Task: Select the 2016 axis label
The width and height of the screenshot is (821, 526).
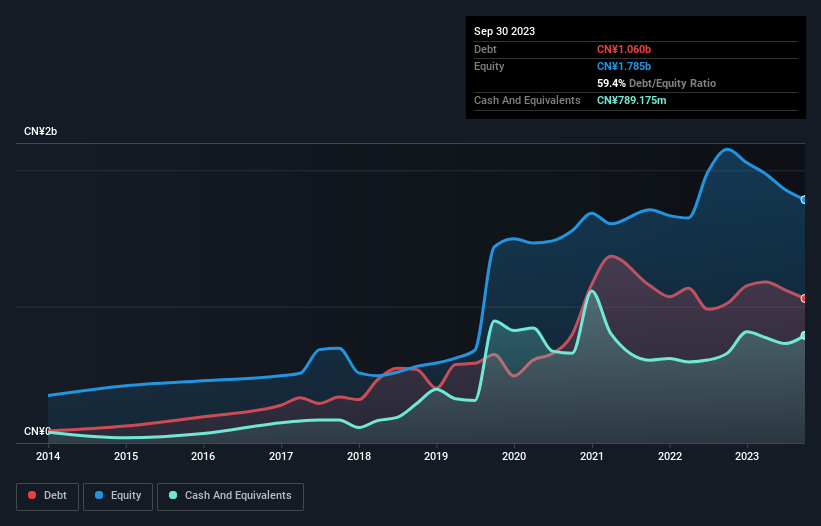Action: (x=203, y=456)
